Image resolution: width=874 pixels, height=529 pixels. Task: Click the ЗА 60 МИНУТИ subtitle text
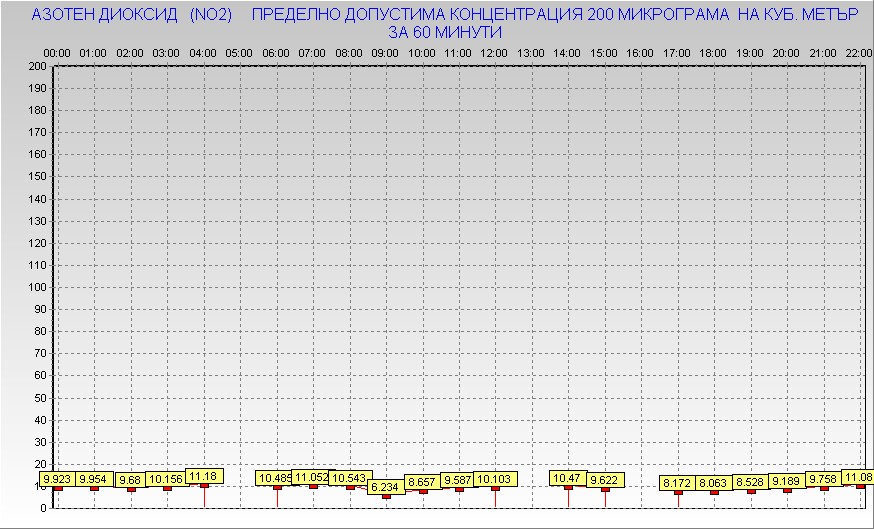445,32
